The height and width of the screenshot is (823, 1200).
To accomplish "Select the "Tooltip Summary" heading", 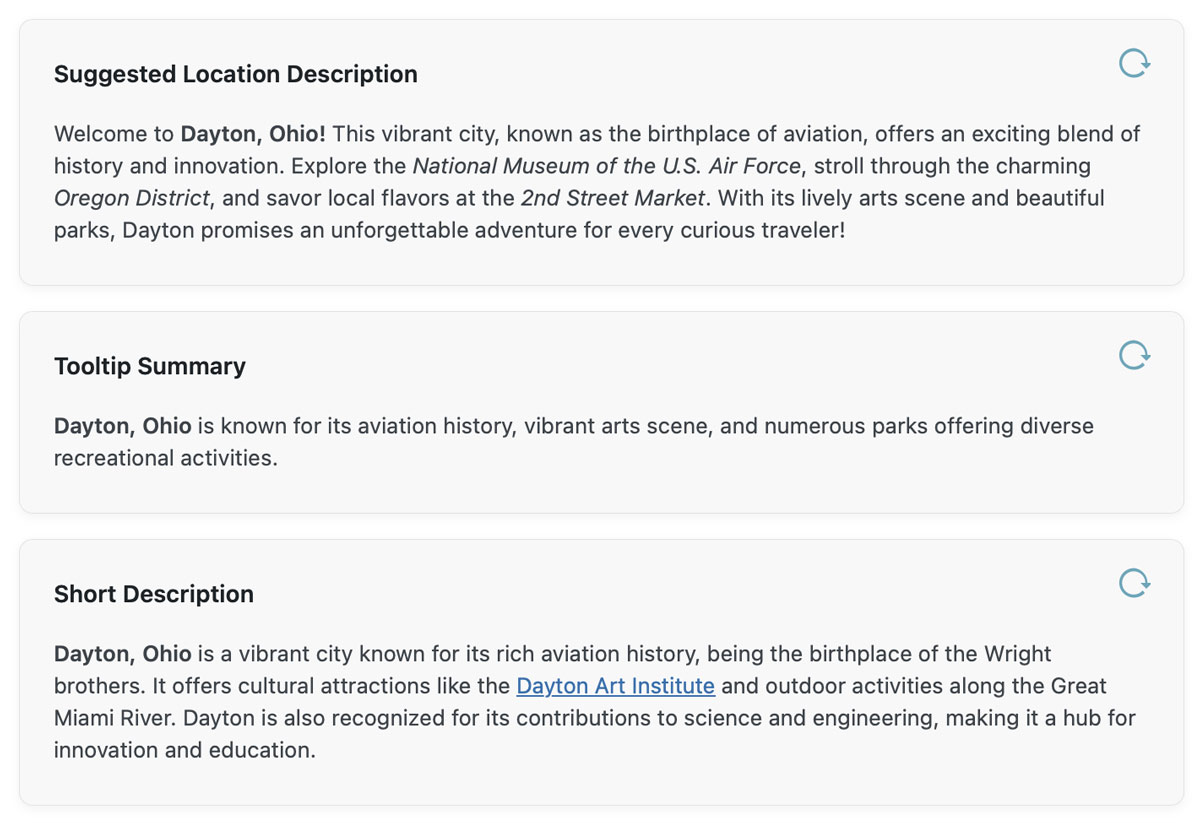I will pyautogui.click(x=150, y=366).
